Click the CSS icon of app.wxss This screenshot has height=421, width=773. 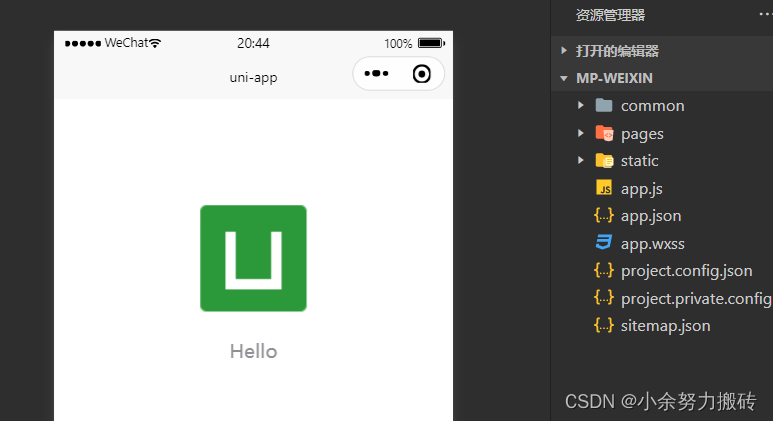604,243
